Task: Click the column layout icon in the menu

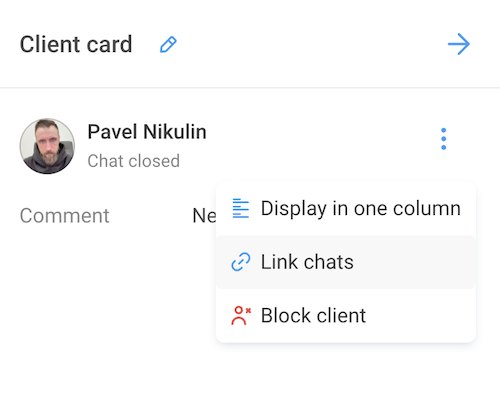Action: (x=241, y=208)
